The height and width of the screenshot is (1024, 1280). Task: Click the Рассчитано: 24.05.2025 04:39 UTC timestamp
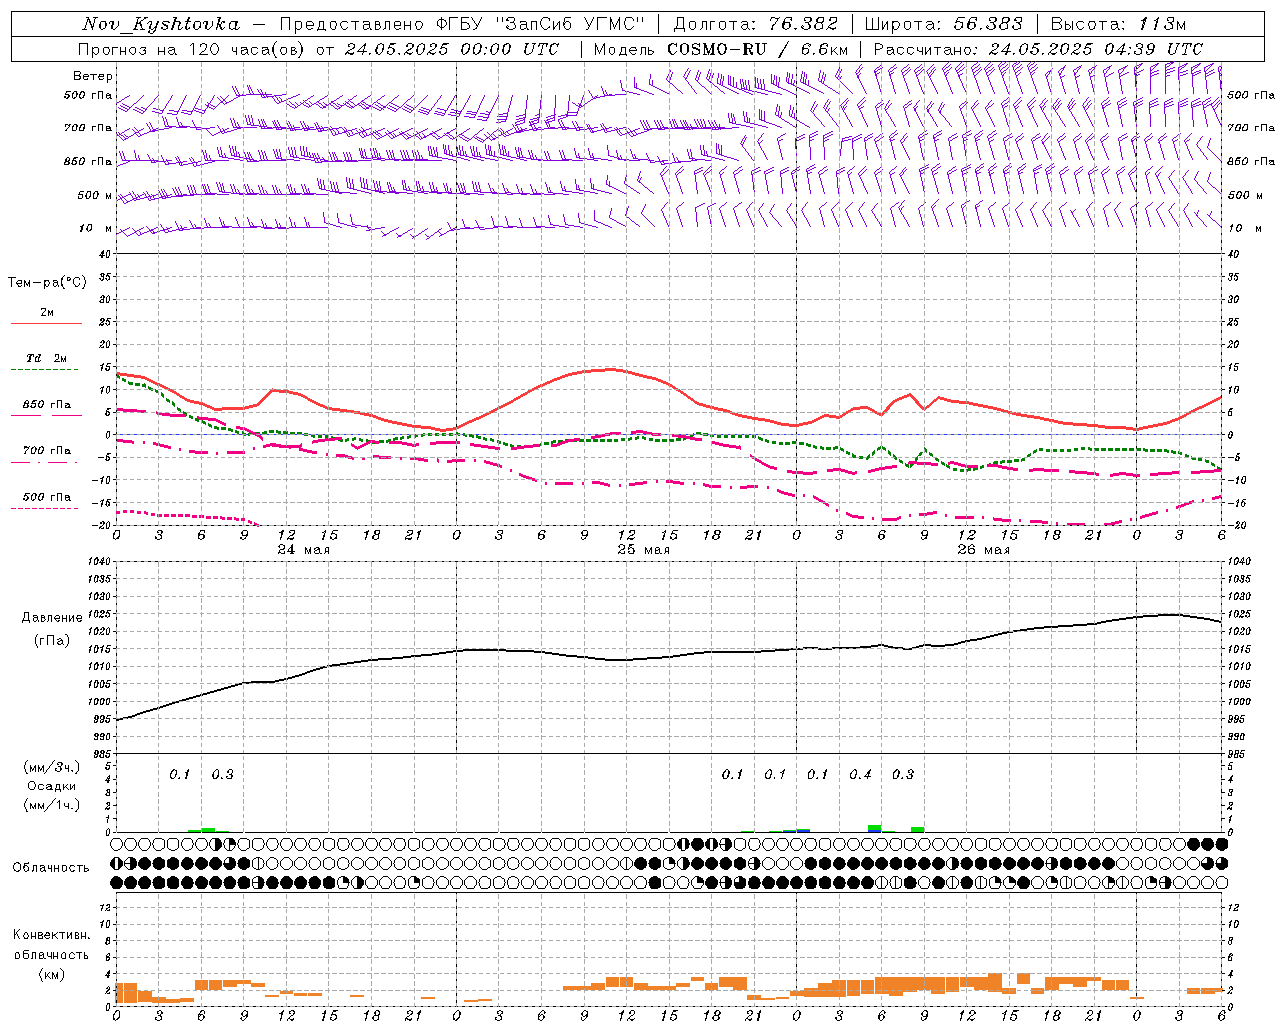point(1038,49)
